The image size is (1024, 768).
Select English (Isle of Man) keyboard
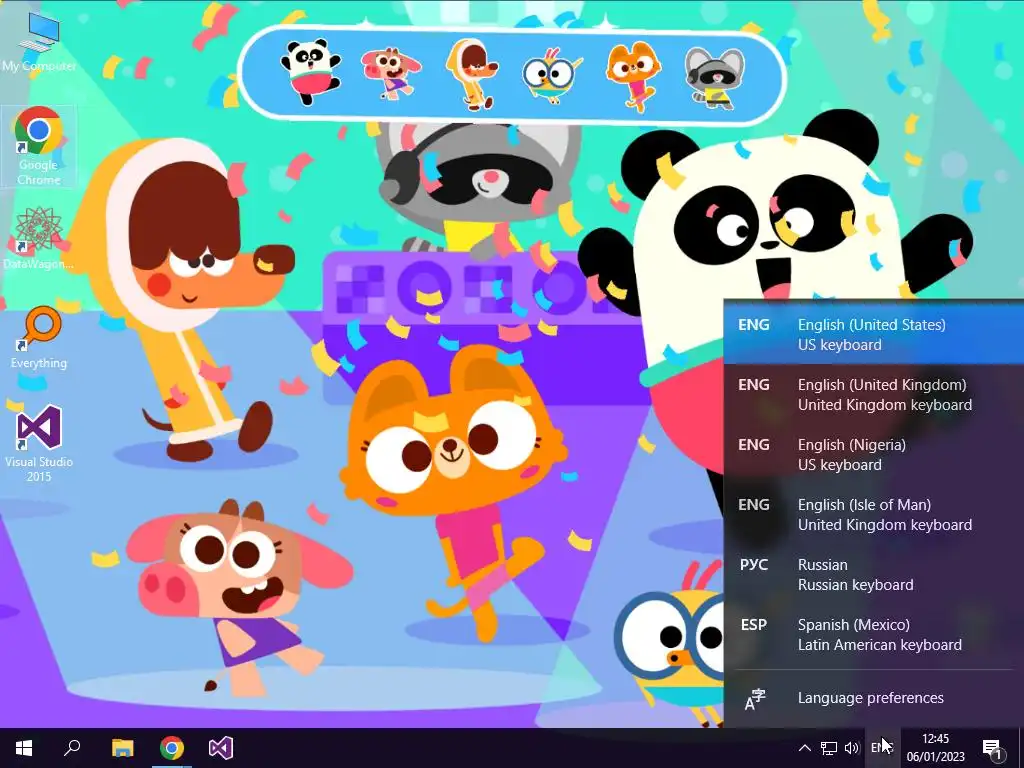[874, 515]
